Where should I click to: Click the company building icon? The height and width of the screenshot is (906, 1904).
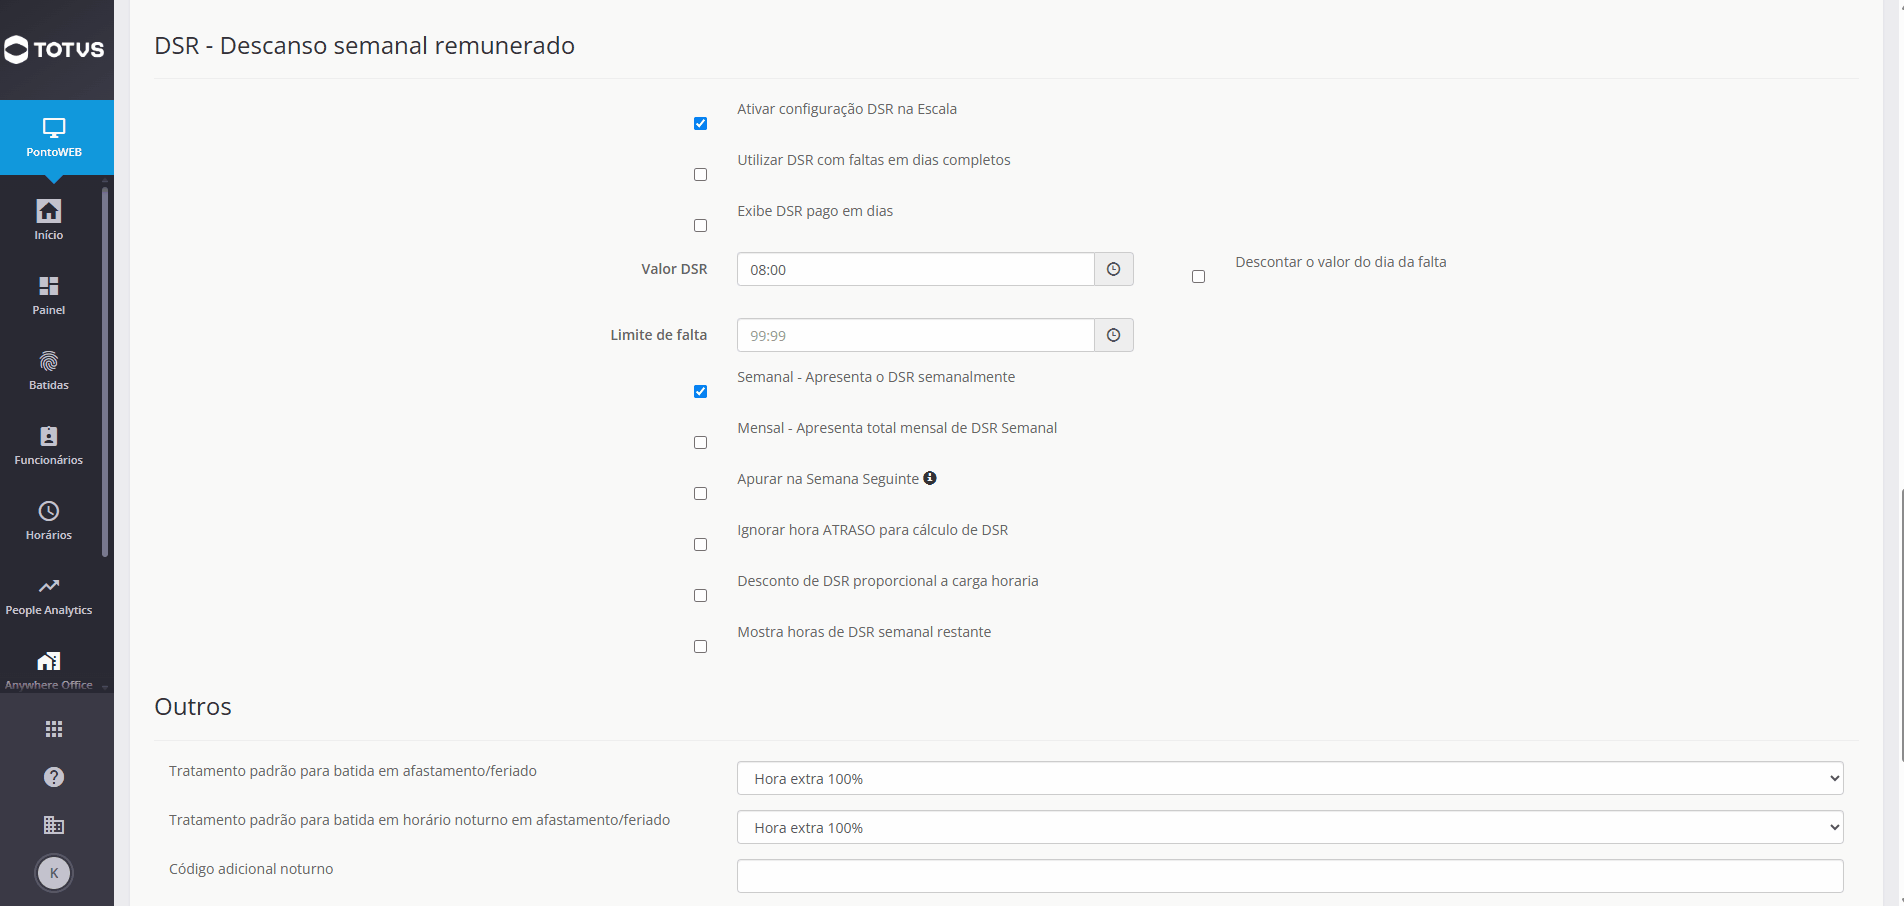point(54,825)
